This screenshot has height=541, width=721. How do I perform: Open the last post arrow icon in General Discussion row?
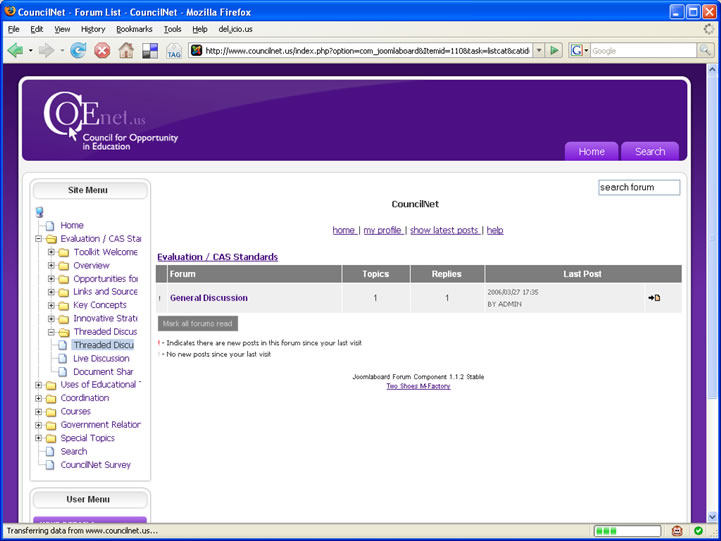pyautogui.click(x=654, y=298)
